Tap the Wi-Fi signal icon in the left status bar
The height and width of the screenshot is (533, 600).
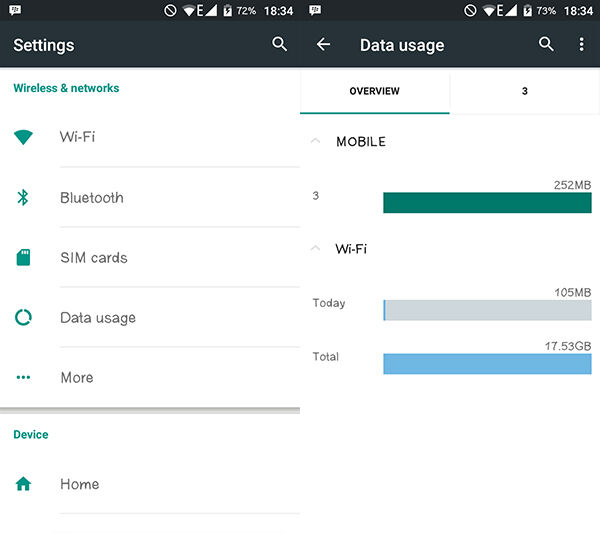click(189, 11)
